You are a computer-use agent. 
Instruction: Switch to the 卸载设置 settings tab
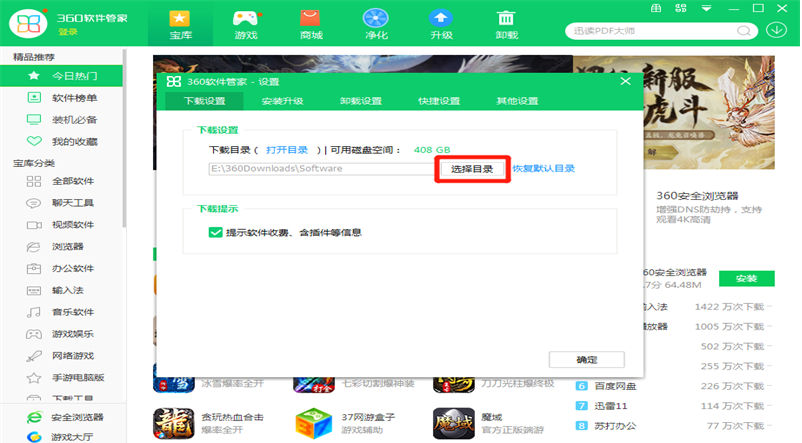pos(360,101)
